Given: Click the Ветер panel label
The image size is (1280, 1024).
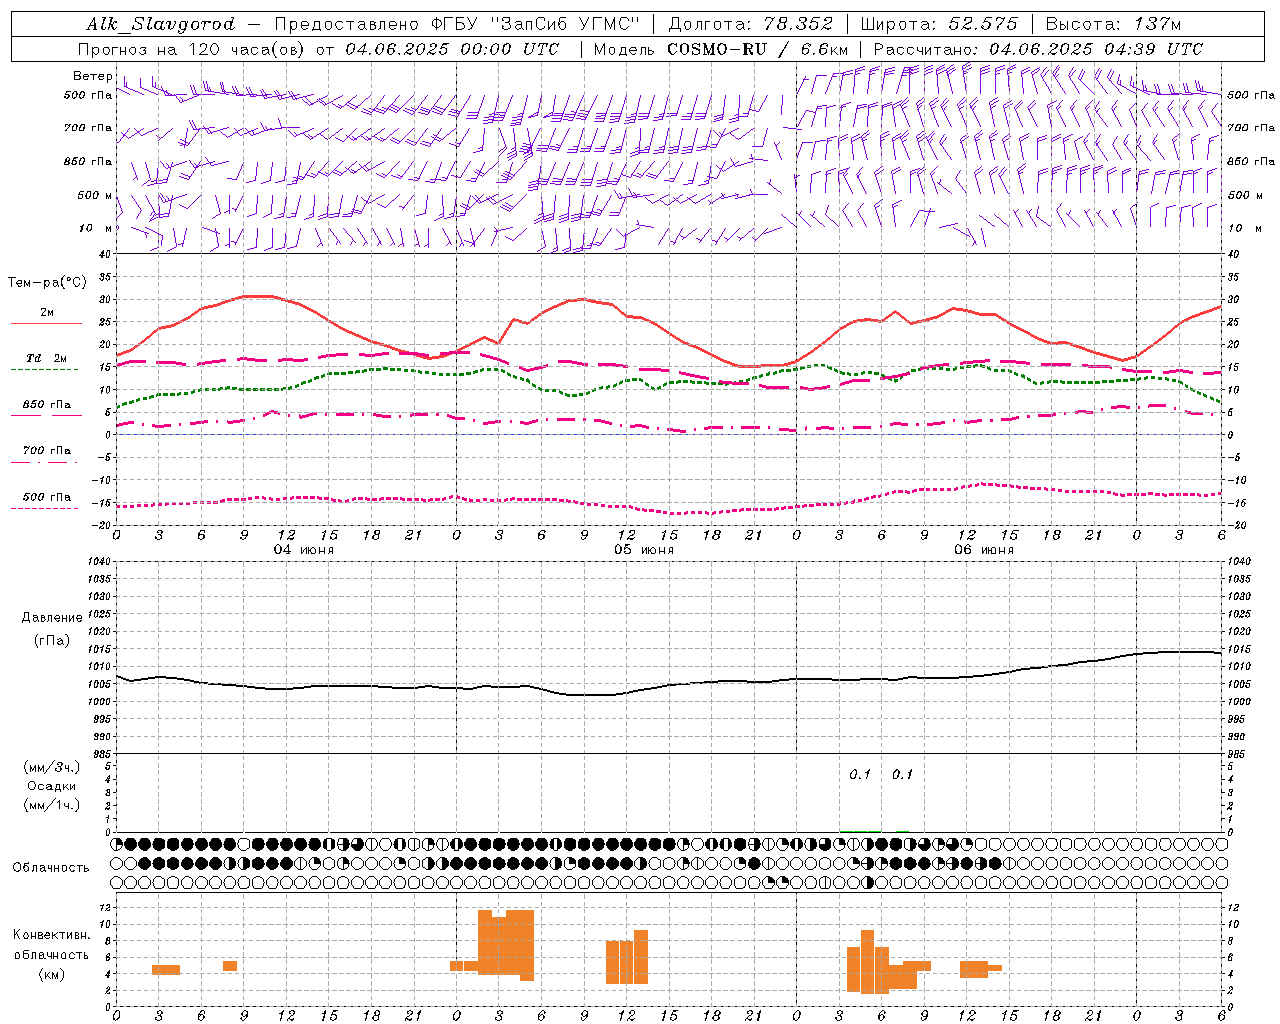Looking at the screenshot, I should [x=92, y=76].
